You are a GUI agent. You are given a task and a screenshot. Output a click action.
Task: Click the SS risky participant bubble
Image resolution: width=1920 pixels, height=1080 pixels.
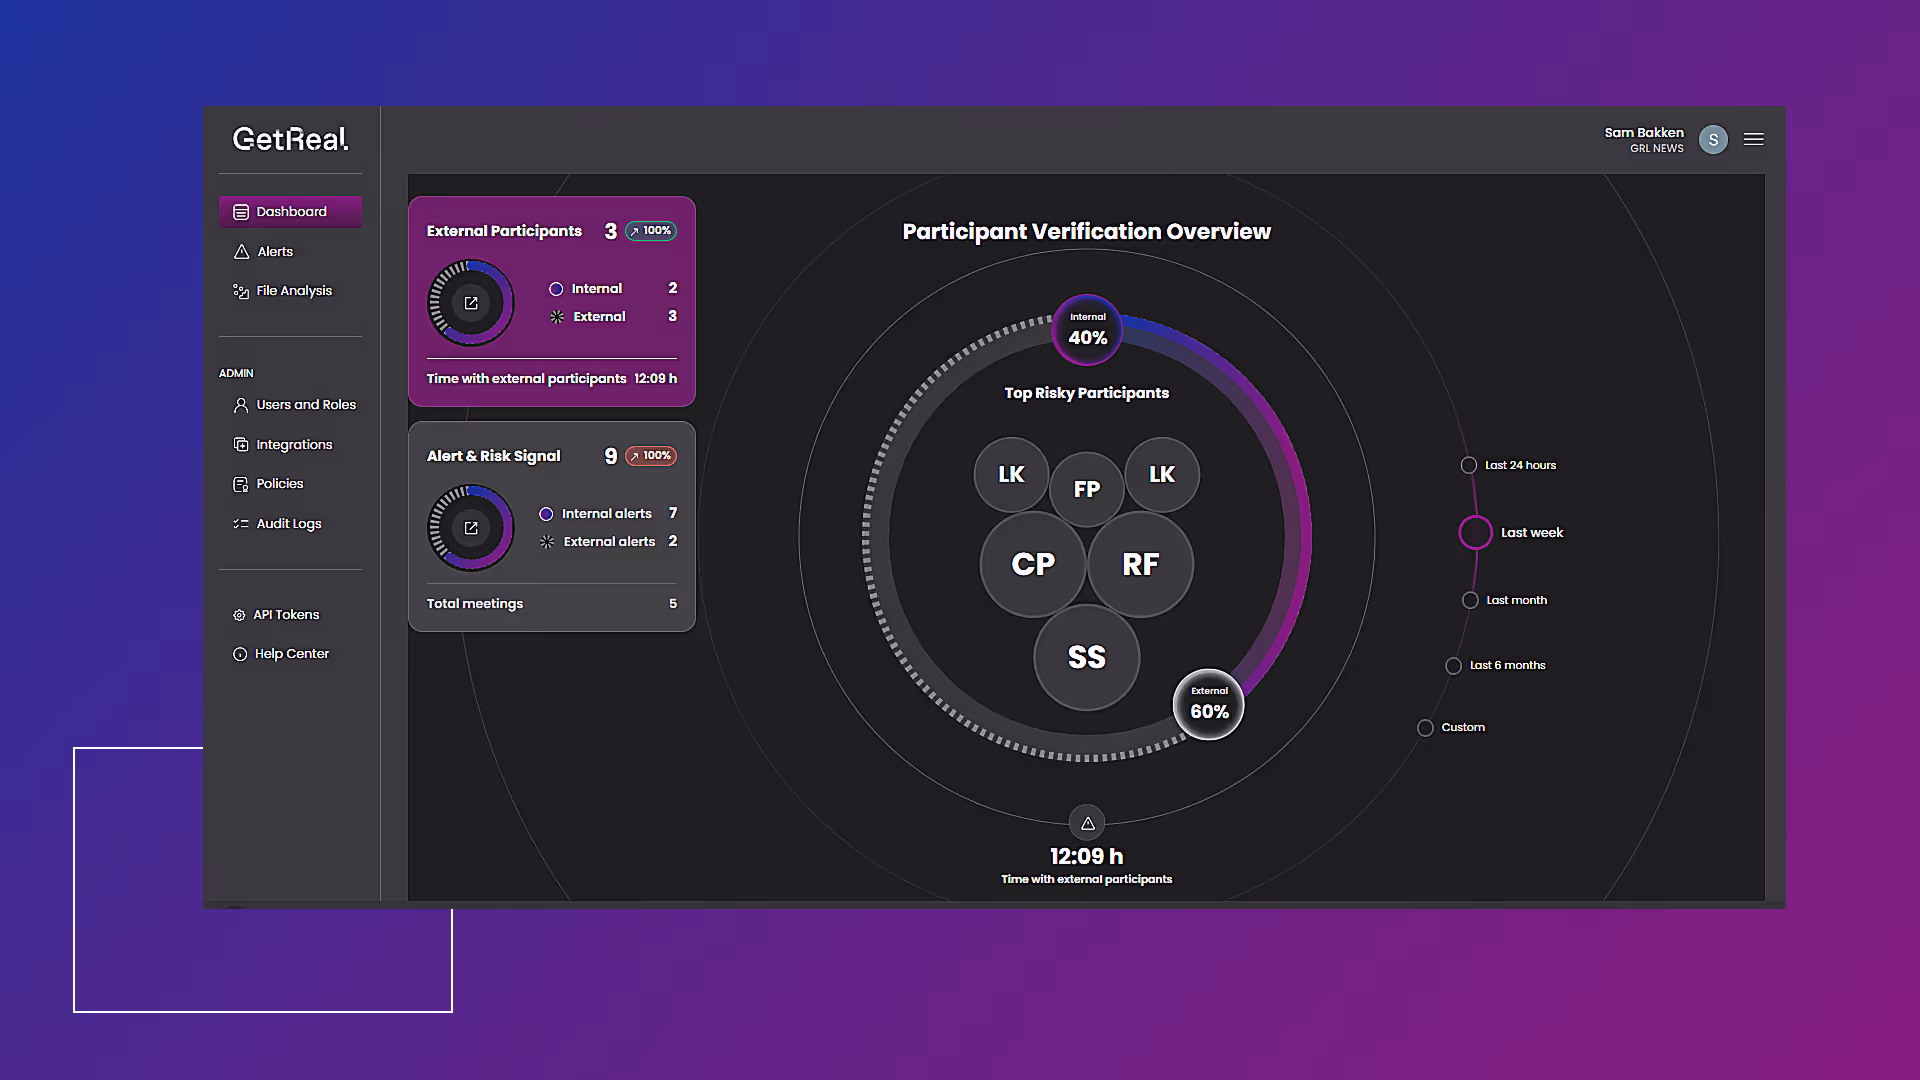(1086, 657)
